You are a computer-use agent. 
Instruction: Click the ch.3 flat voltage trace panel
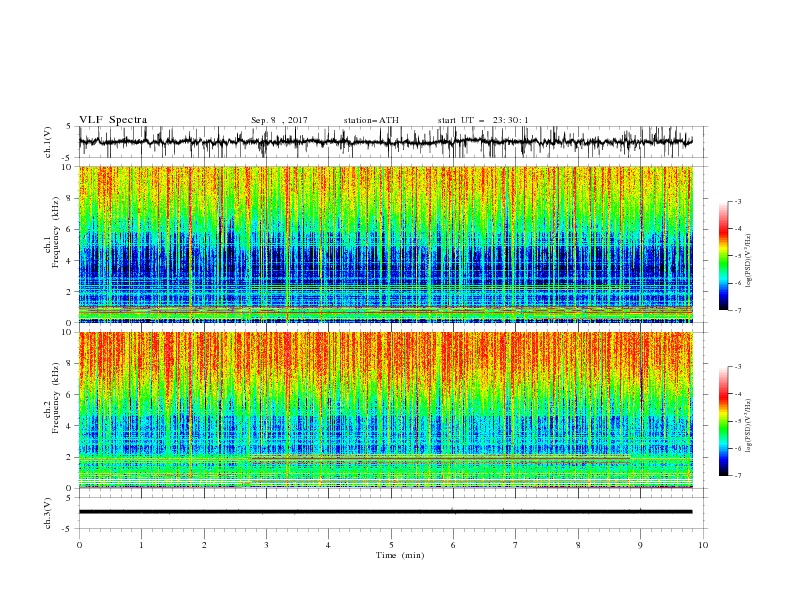coord(393,513)
